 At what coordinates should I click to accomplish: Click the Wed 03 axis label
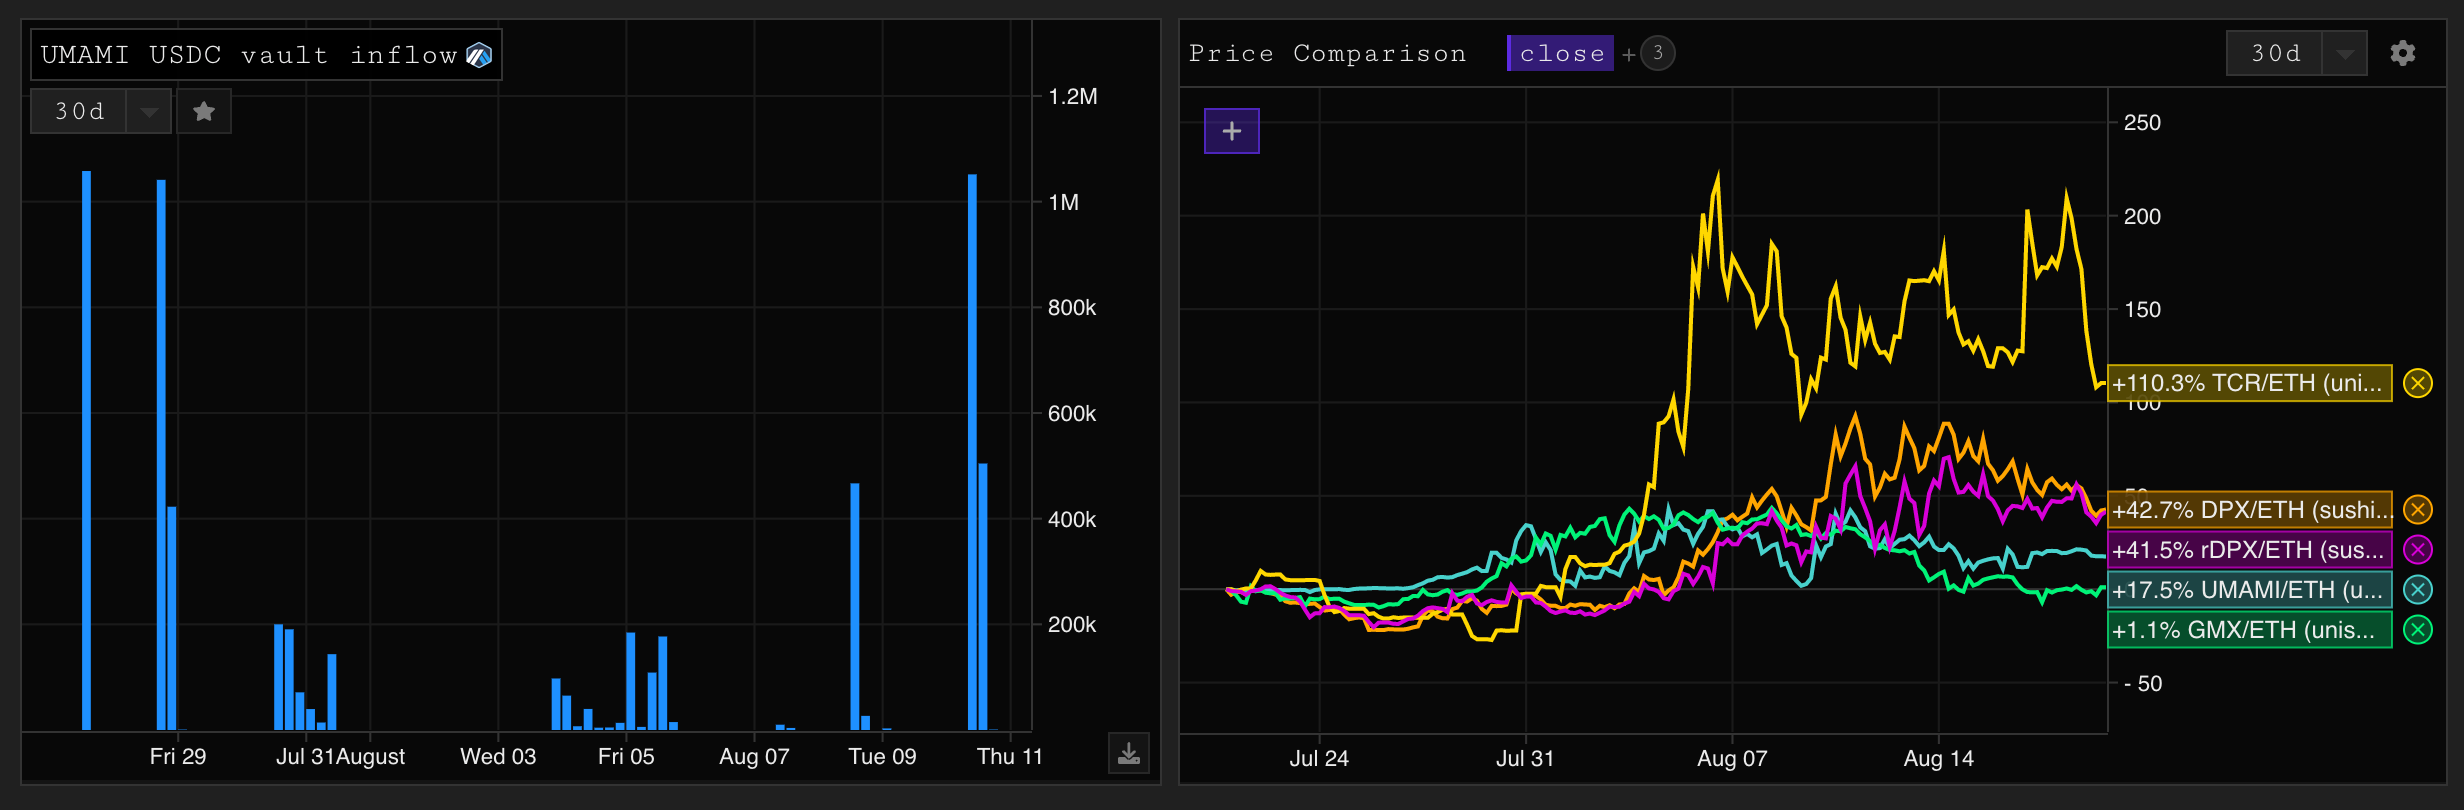click(x=498, y=756)
